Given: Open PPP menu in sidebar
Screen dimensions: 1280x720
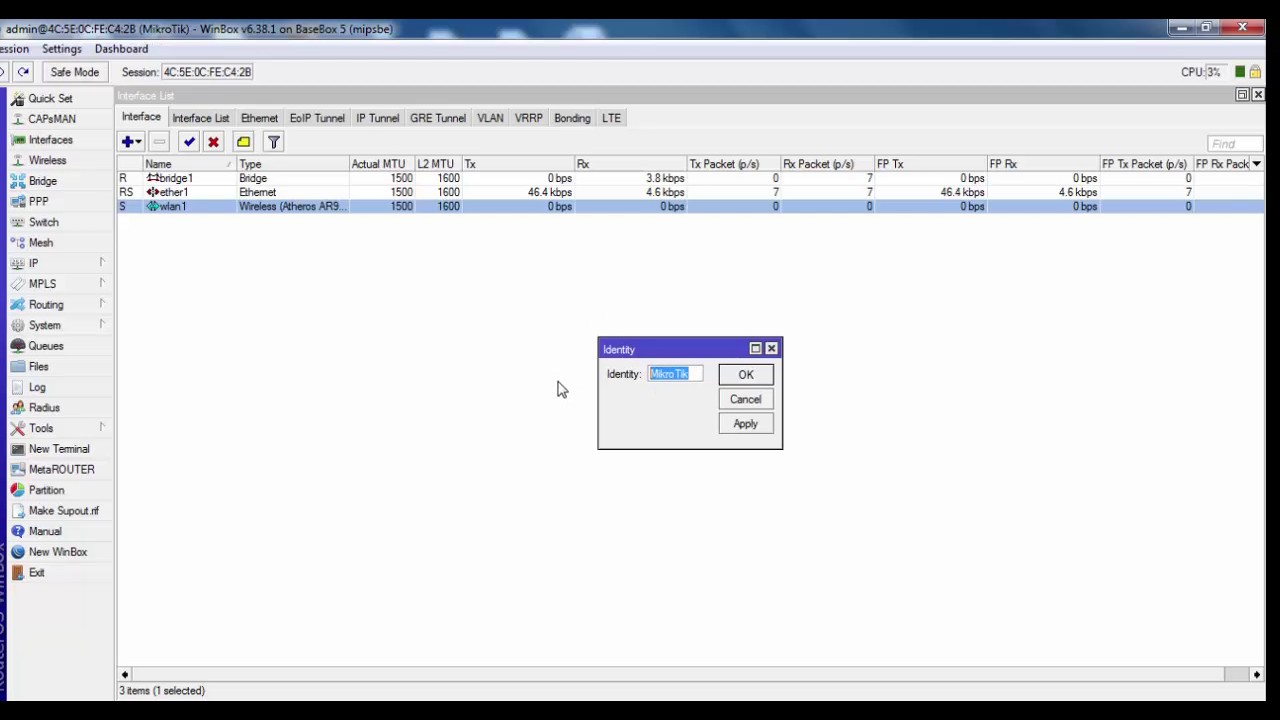Looking at the screenshot, I should point(39,201).
